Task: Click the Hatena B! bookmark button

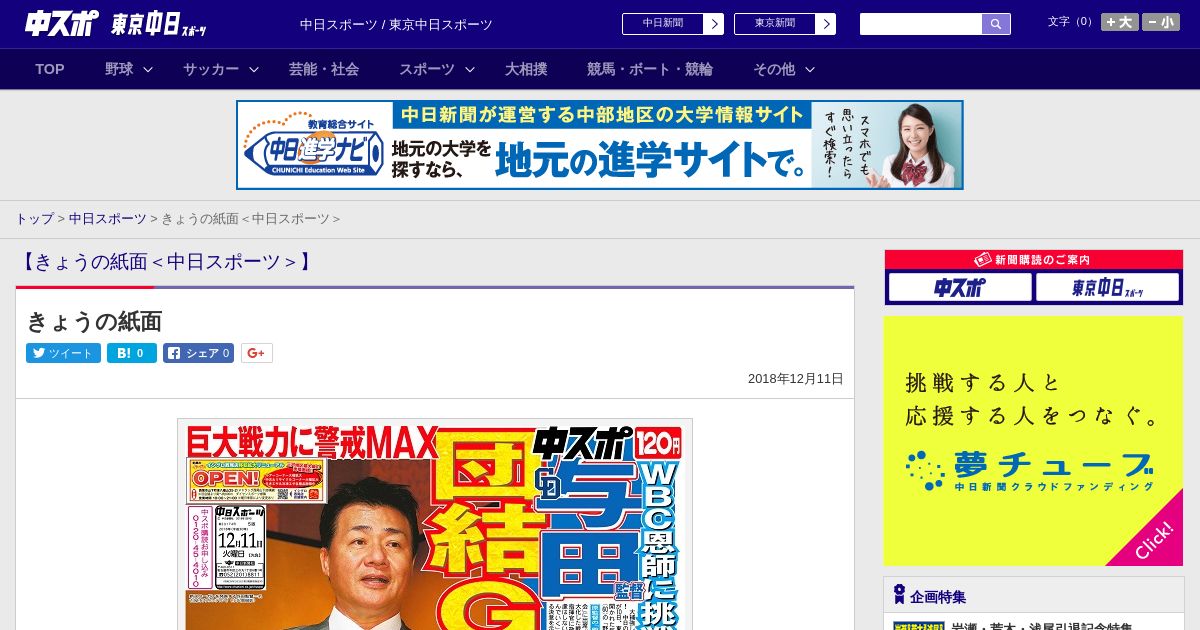Action: 132,353
